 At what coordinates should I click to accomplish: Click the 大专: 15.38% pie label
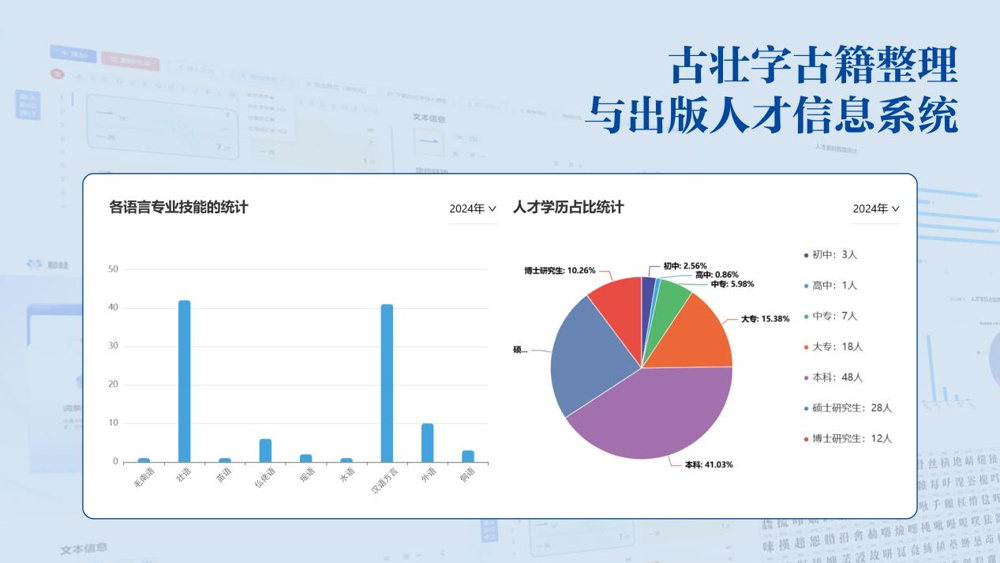pyautogui.click(x=765, y=319)
